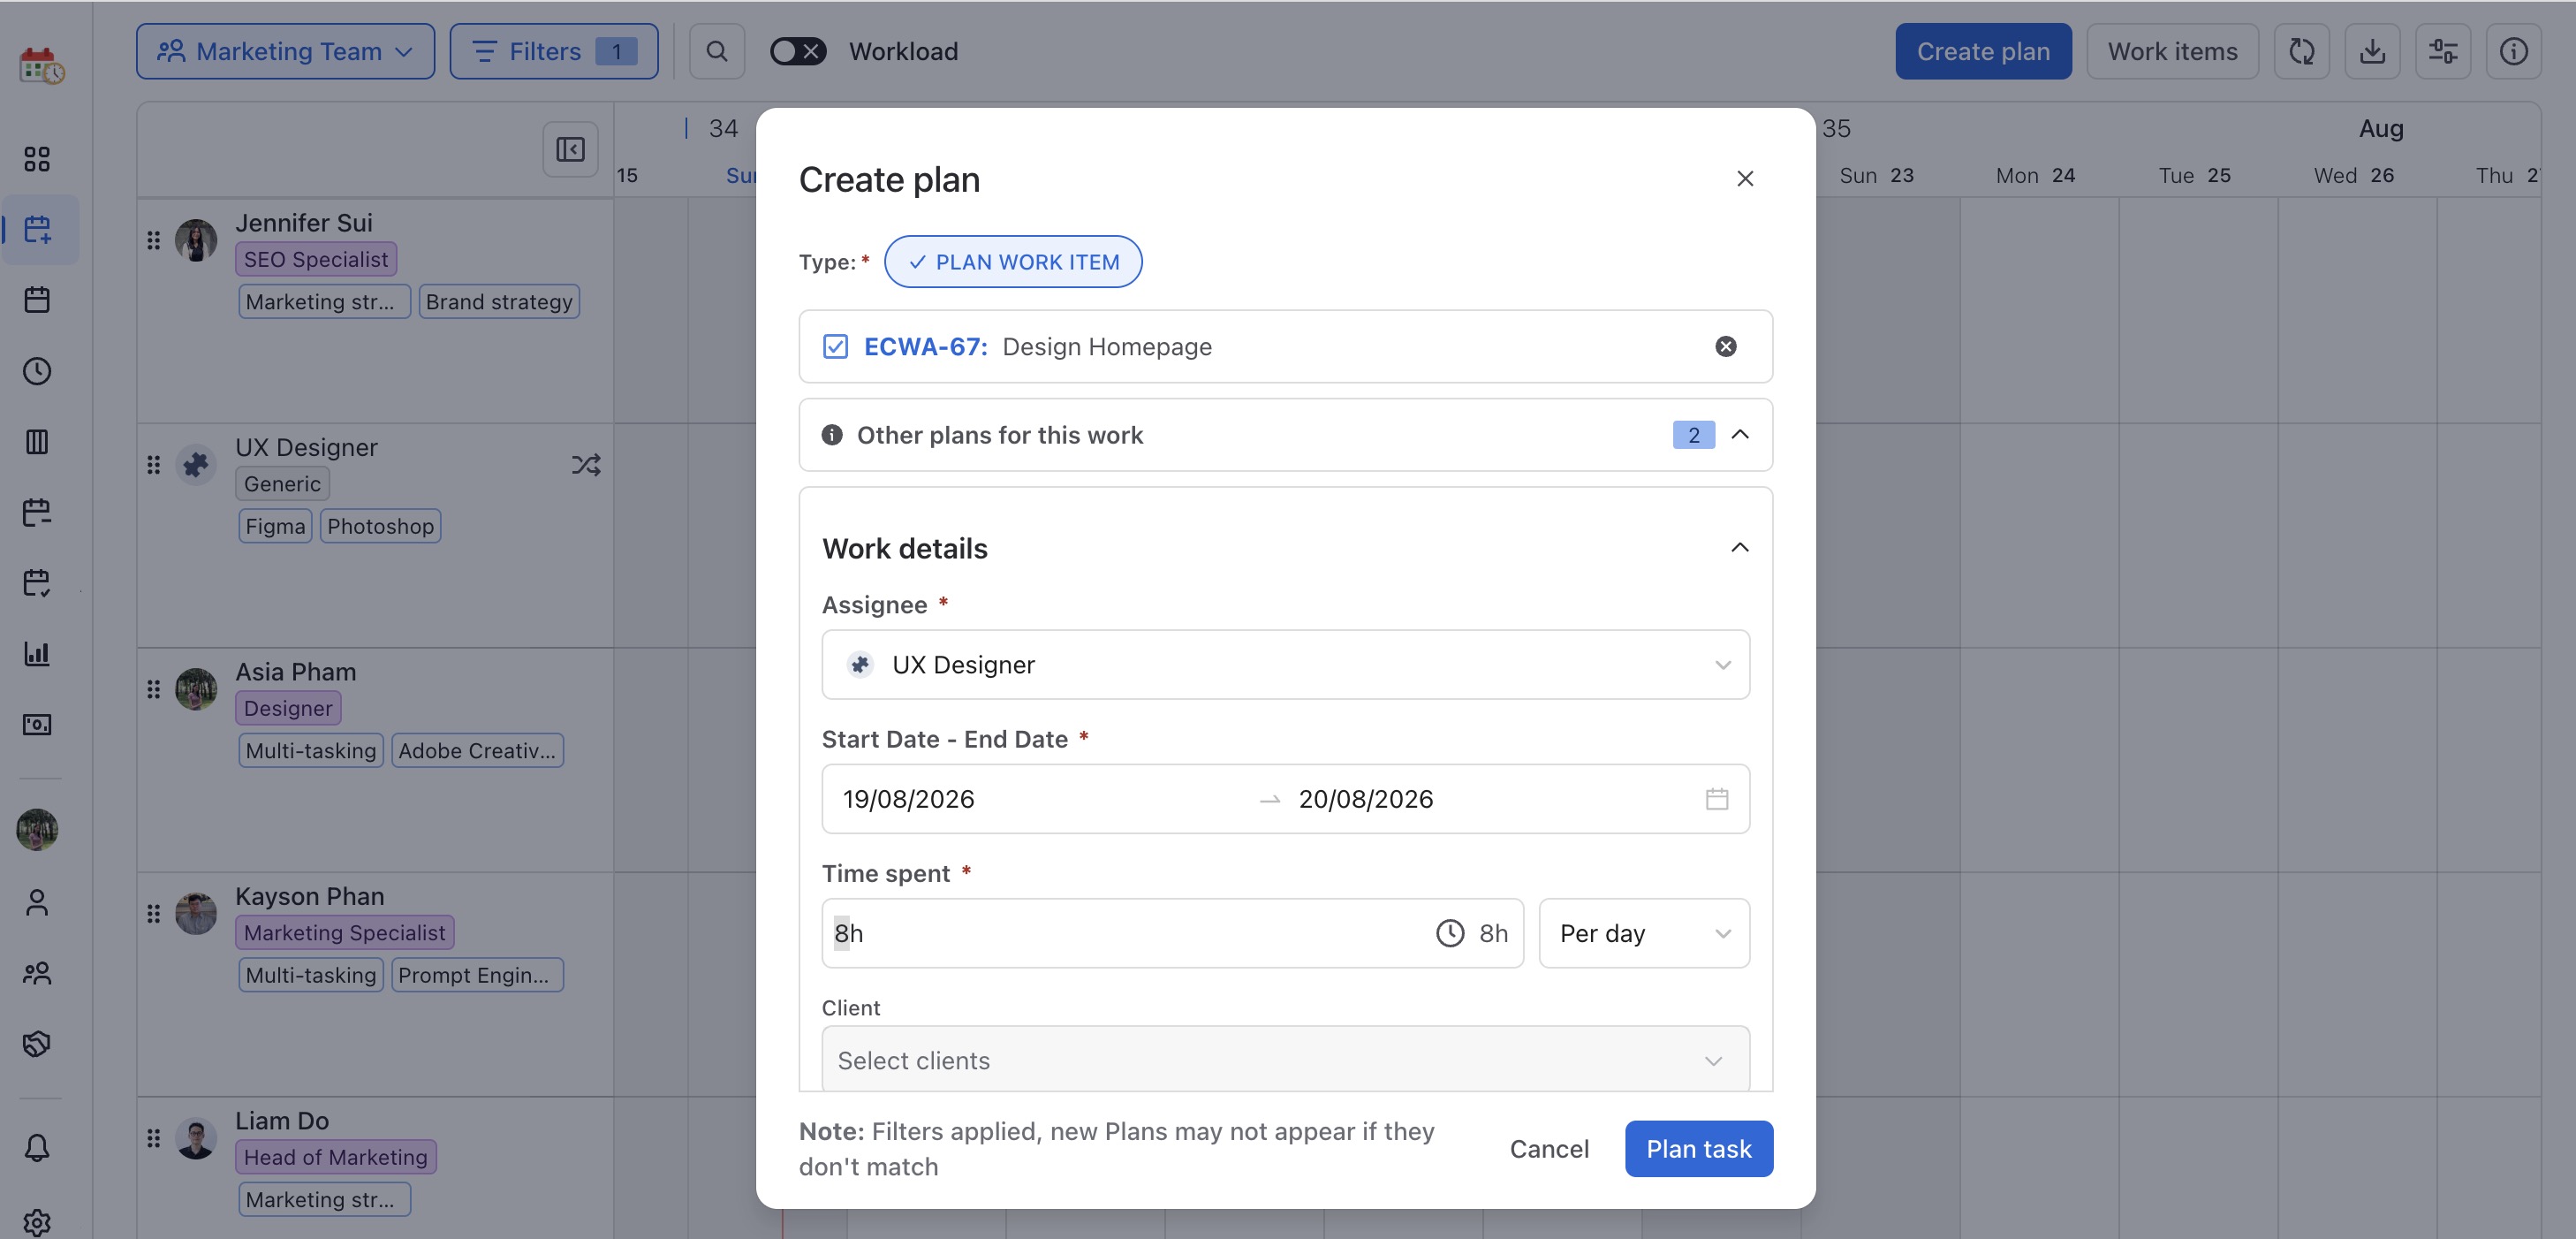Click the shuffle icon on UX Designer row
The width and height of the screenshot is (2576, 1239).
586,465
